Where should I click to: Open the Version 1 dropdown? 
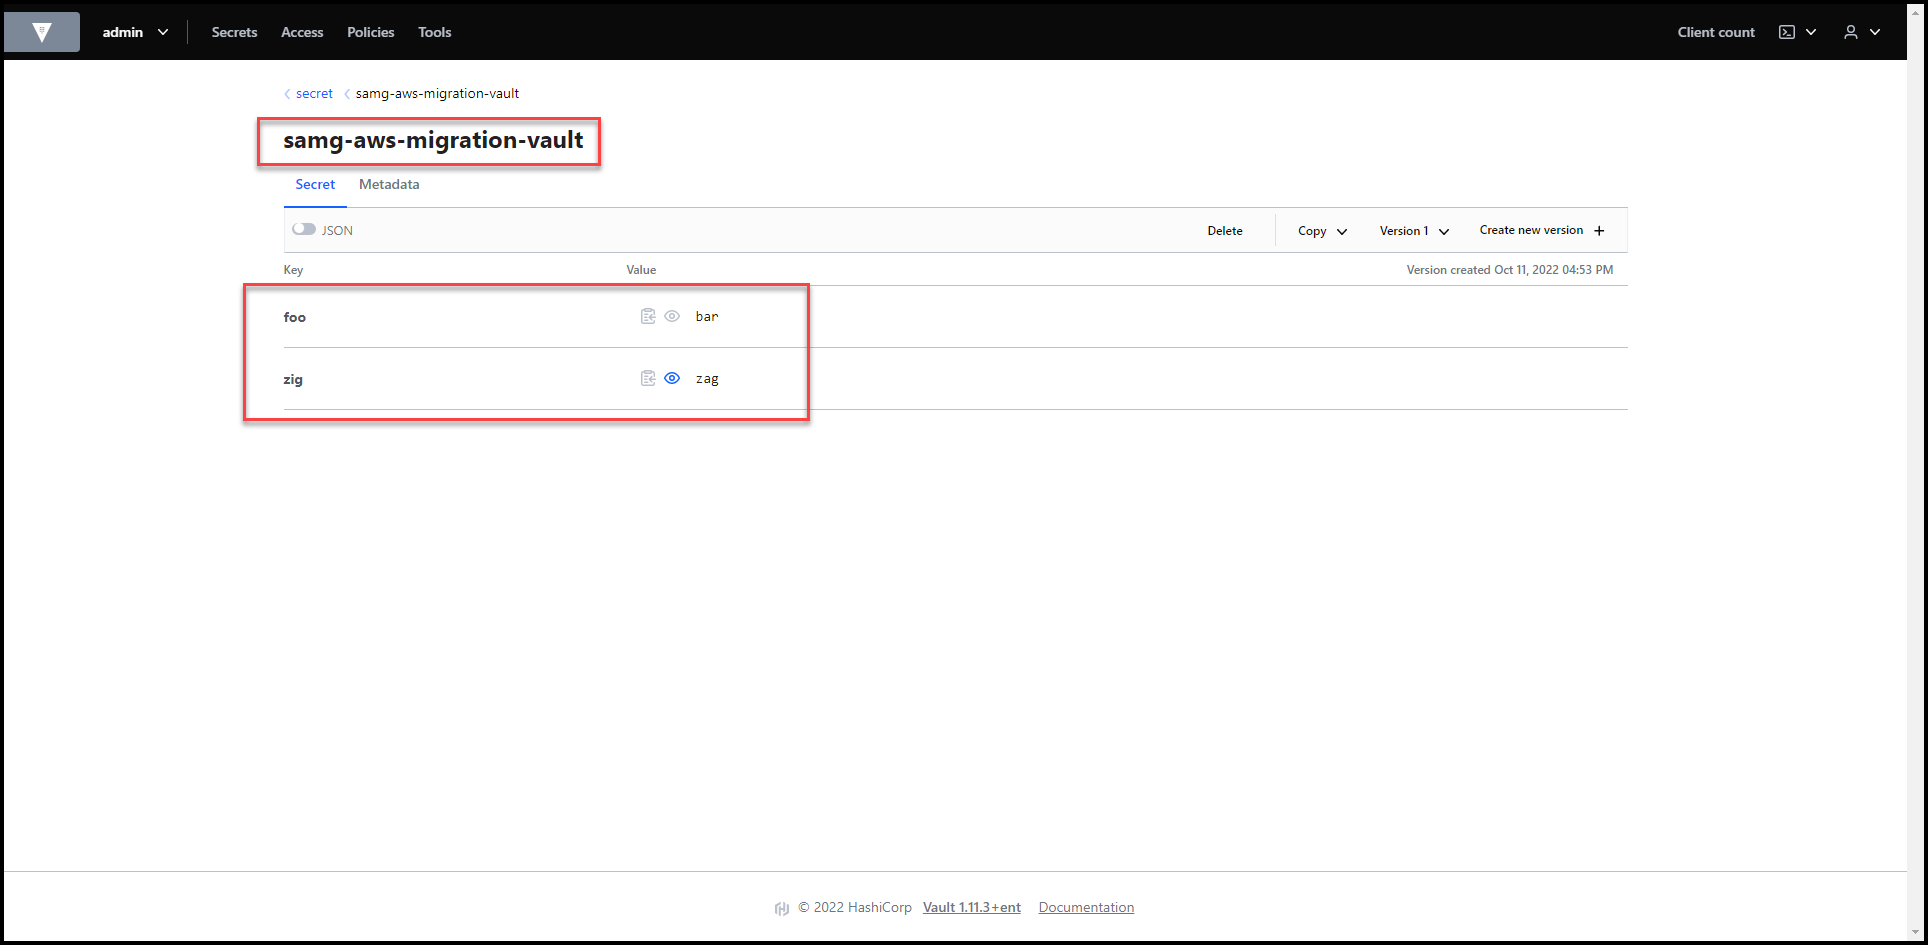(1412, 230)
